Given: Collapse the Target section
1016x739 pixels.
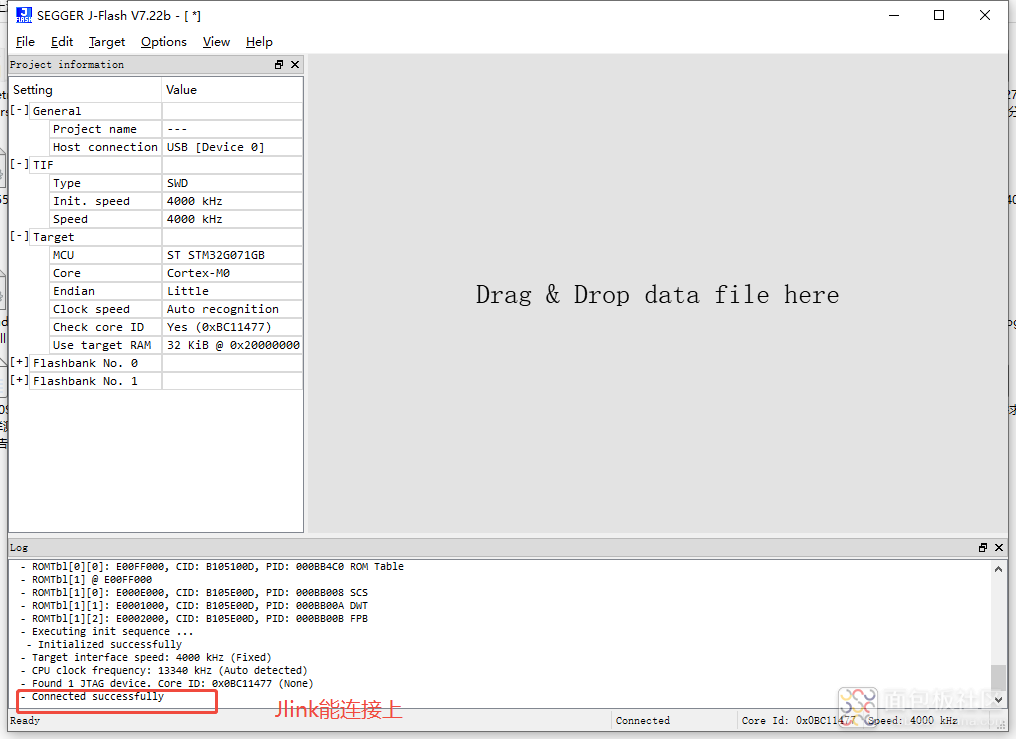Looking at the screenshot, I should coord(19,236).
